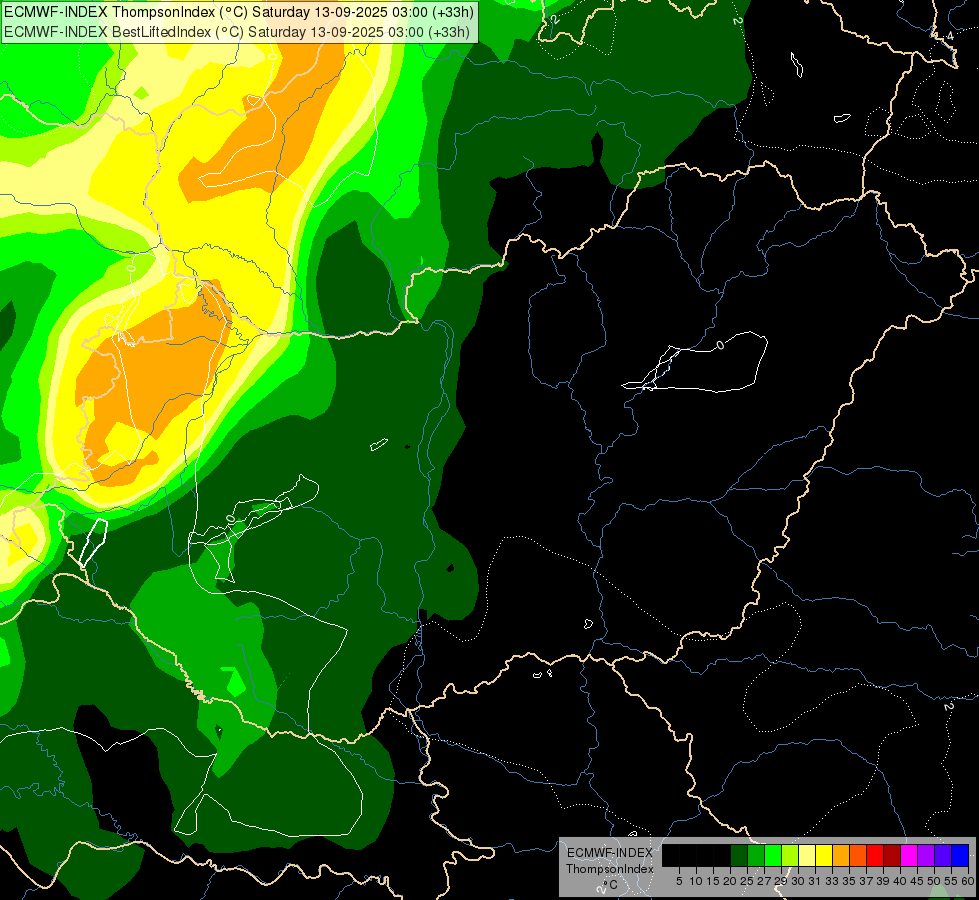Click the legend's ThompsonIndex label
Screen dimensions: 979x900
coord(610,869)
